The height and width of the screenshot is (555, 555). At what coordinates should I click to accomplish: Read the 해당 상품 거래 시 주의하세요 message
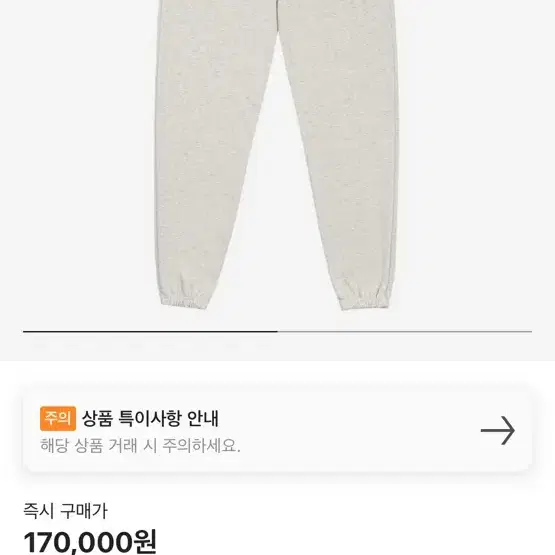tap(140, 445)
